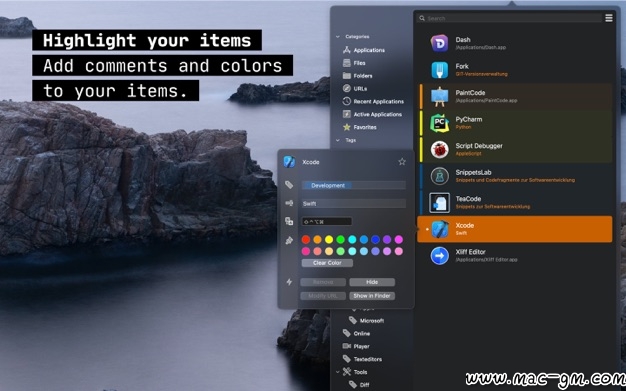The width and height of the screenshot is (626, 391).
Task: Toggle the favorite star for Xcode
Action: [x=402, y=162]
